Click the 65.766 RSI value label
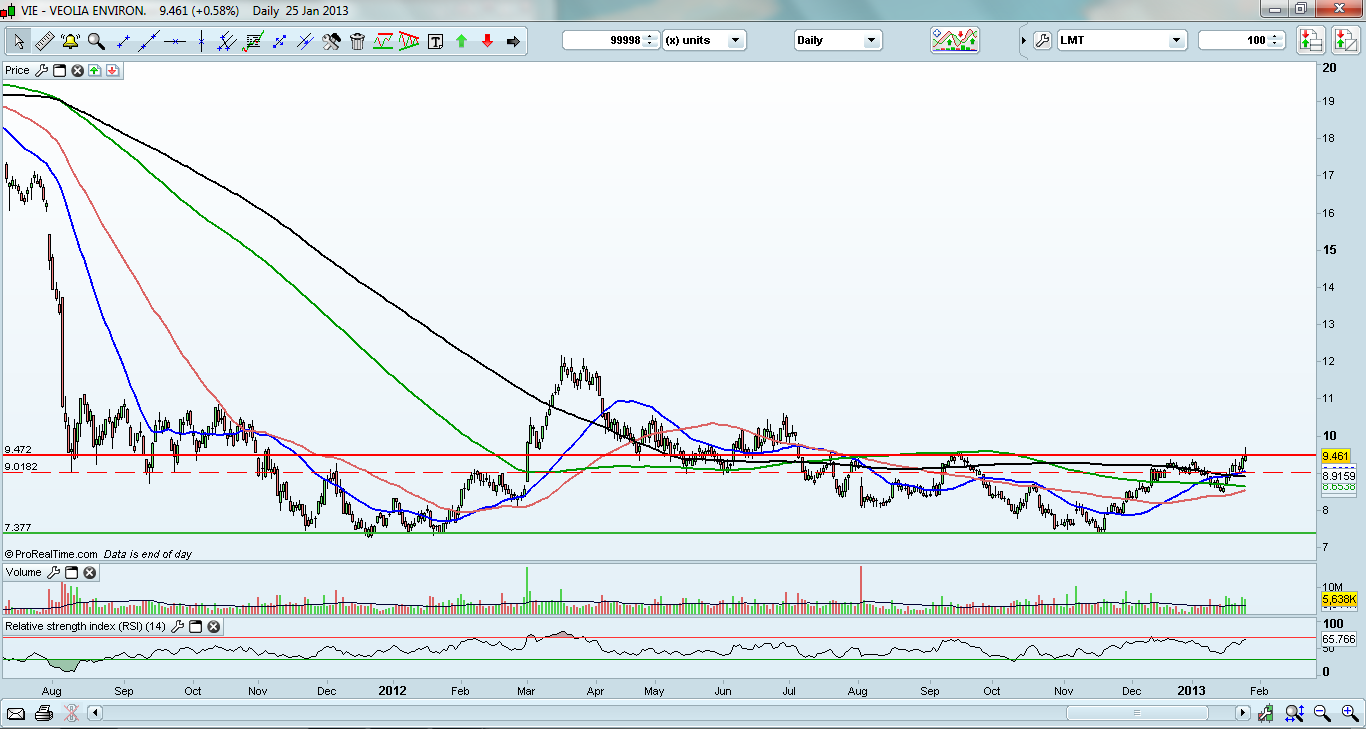Screen dimensions: 1366x729 1338,638
